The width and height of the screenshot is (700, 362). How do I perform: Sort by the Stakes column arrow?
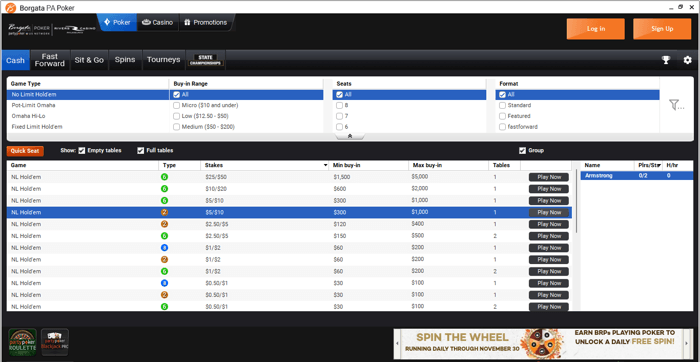coord(325,166)
